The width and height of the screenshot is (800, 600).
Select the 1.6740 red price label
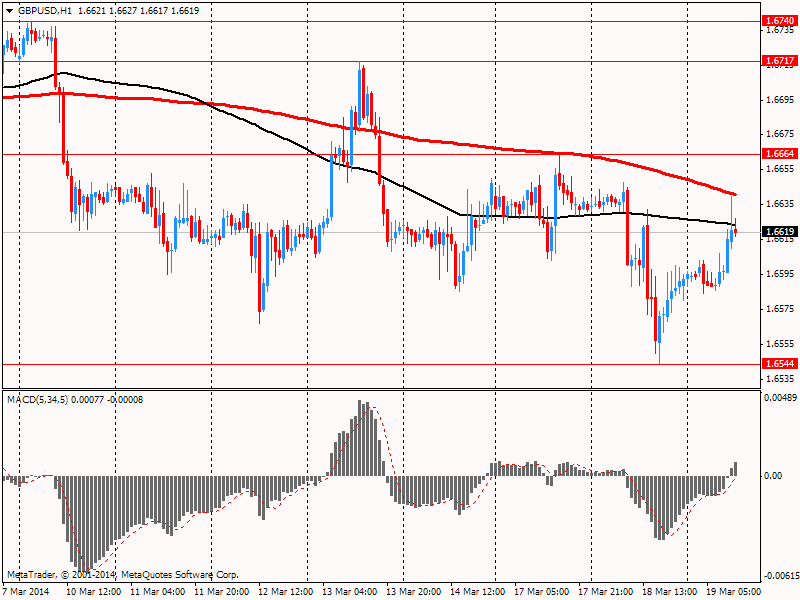tap(779, 21)
